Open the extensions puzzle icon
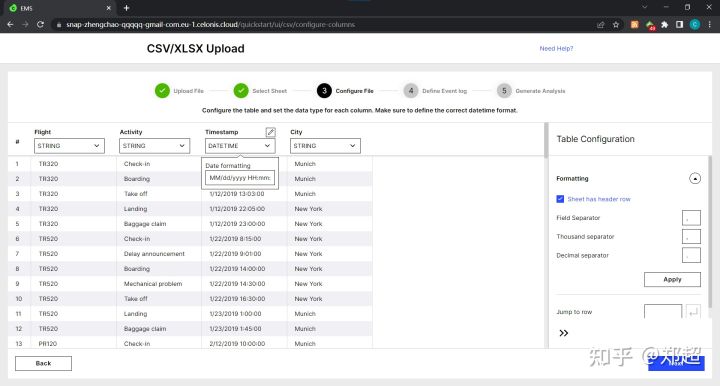The width and height of the screenshot is (720, 386). (664, 25)
